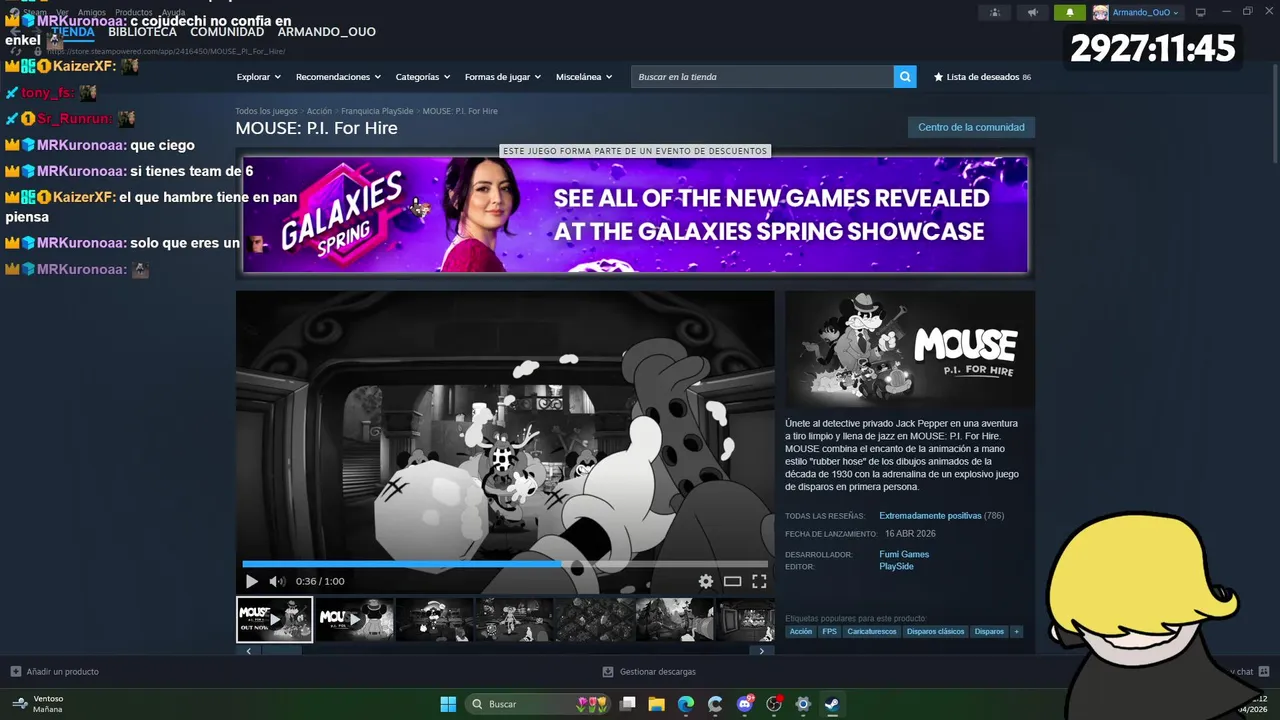The height and width of the screenshot is (720, 1280).
Task: Select the Acción tag
Action: point(801,632)
